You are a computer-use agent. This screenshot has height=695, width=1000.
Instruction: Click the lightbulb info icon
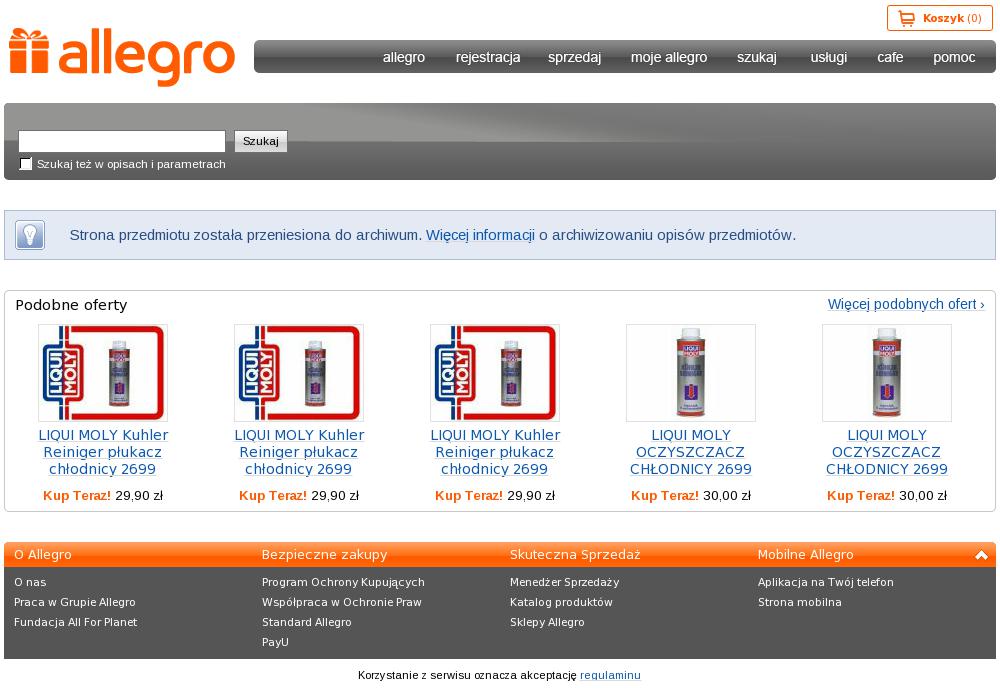tap(30, 235)
